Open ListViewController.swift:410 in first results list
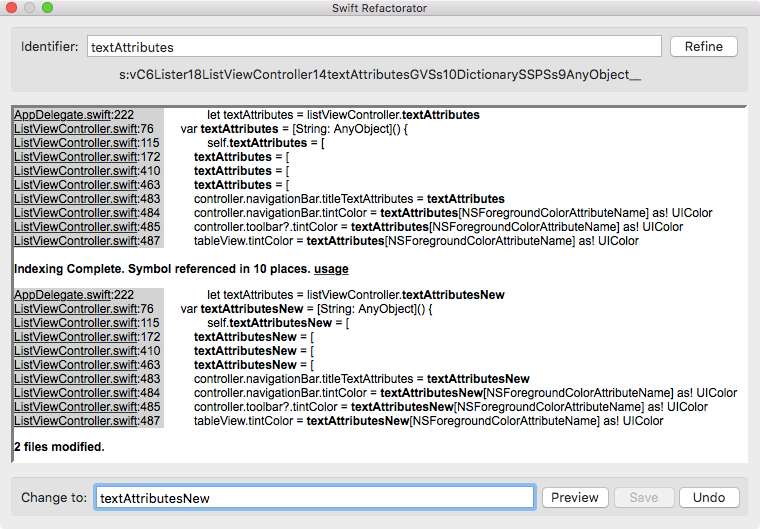Viewport: 760px width, 529px height. [87, 171]
